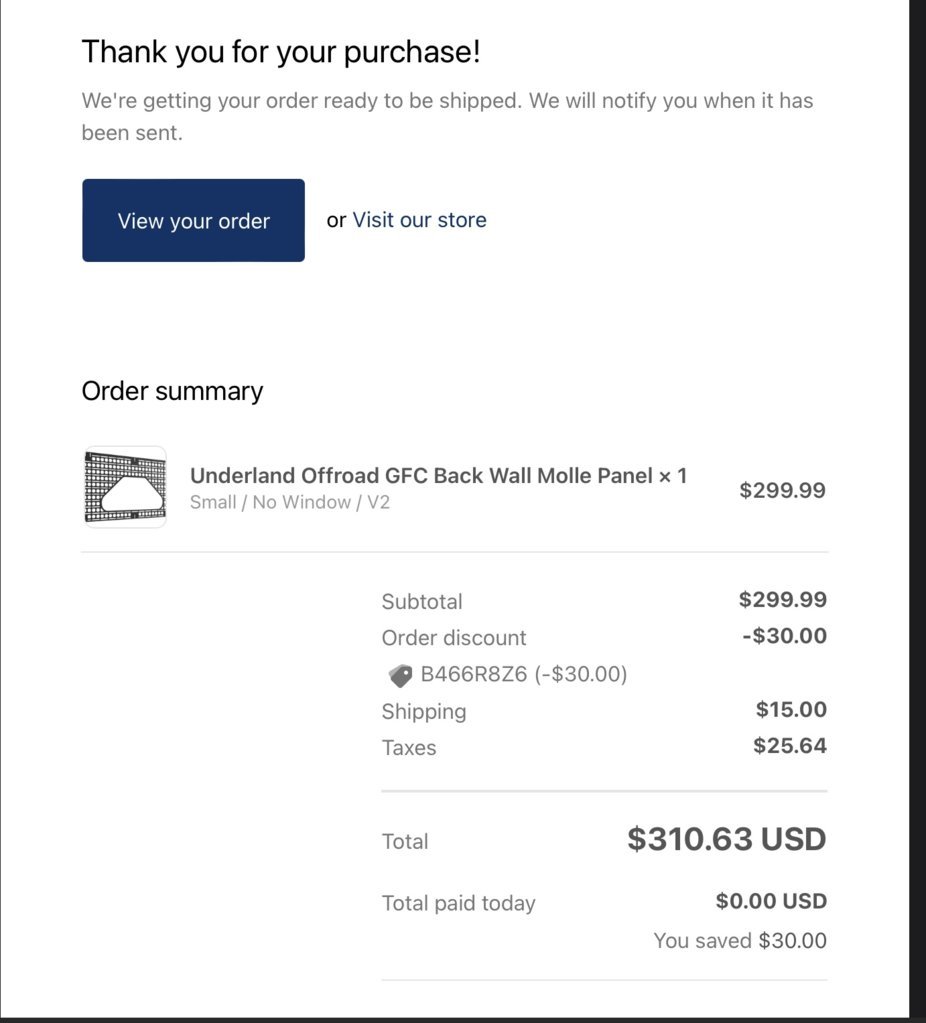Click the Molle Panel product thumbnail
Image resolution: width=926 pixels, height=1023 pixels.
tap(125, 487)
